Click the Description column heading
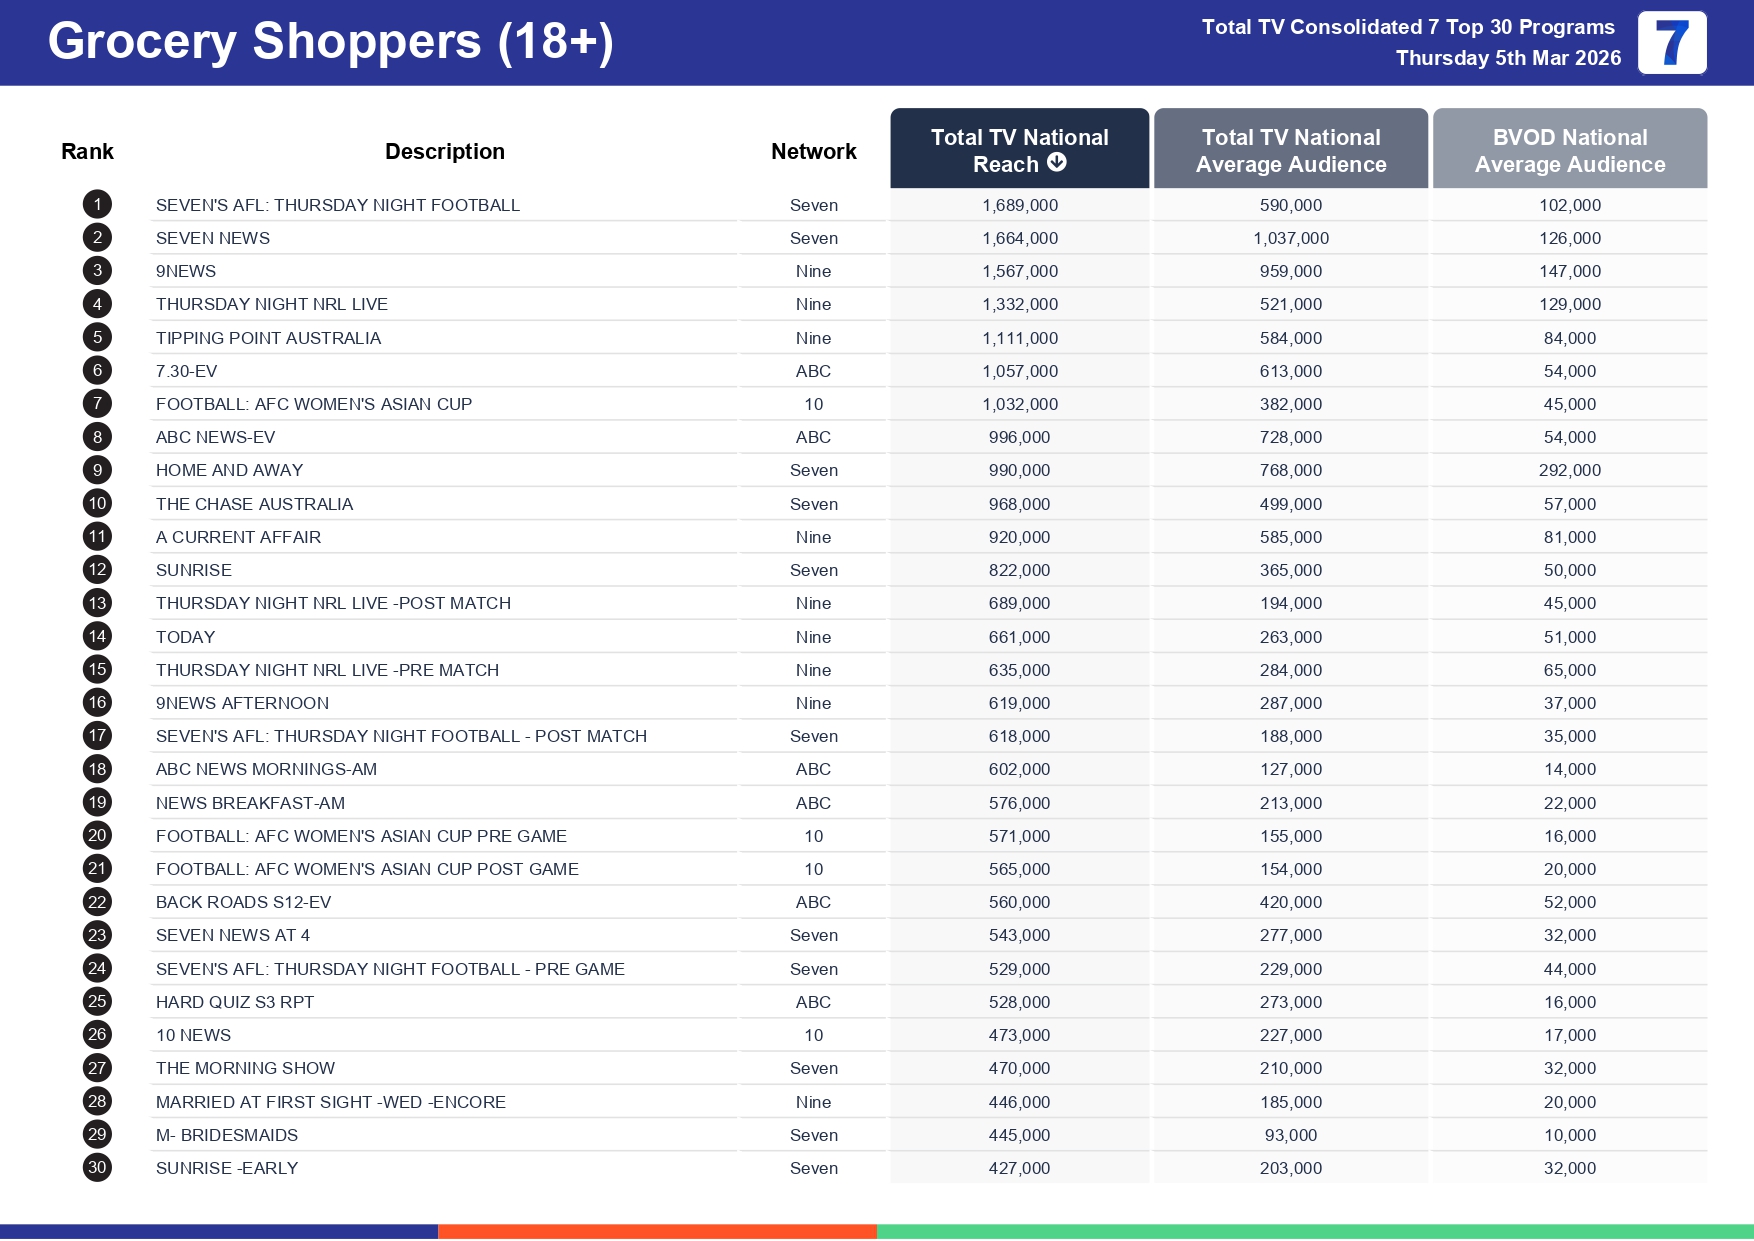The width and height of the screenshot is (1754, 1241). click(x=444, y=151)
